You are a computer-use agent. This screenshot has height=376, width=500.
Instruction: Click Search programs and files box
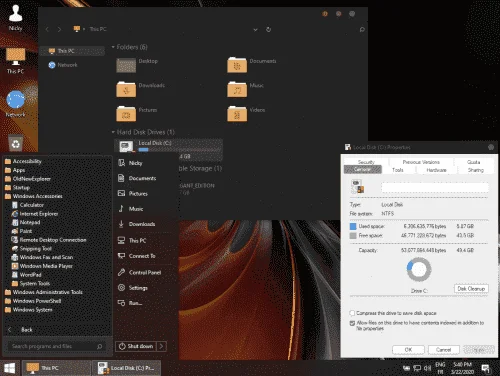click(x=57, y=346)
